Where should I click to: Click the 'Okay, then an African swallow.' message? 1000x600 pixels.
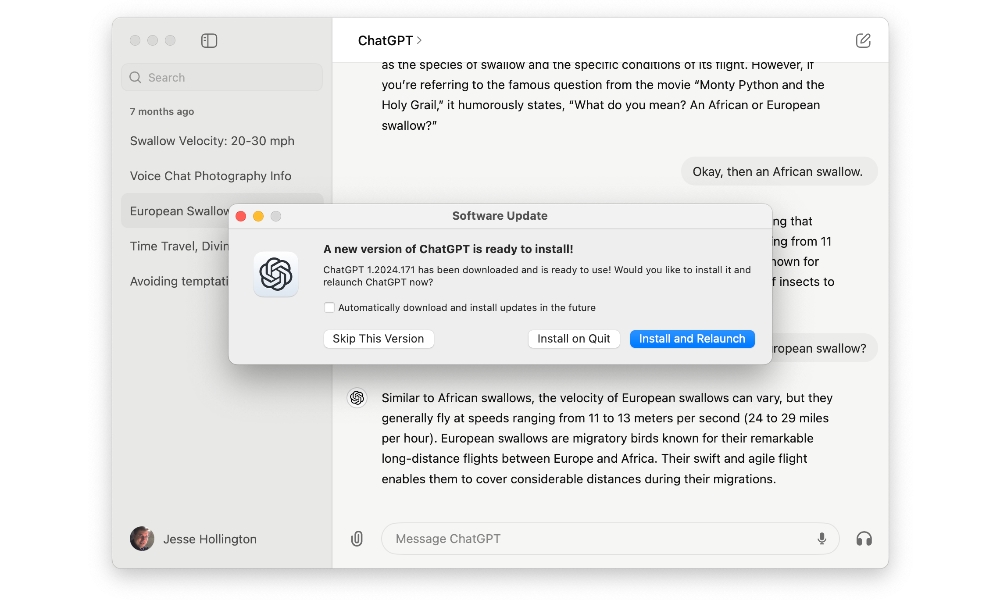pos(778,172)
